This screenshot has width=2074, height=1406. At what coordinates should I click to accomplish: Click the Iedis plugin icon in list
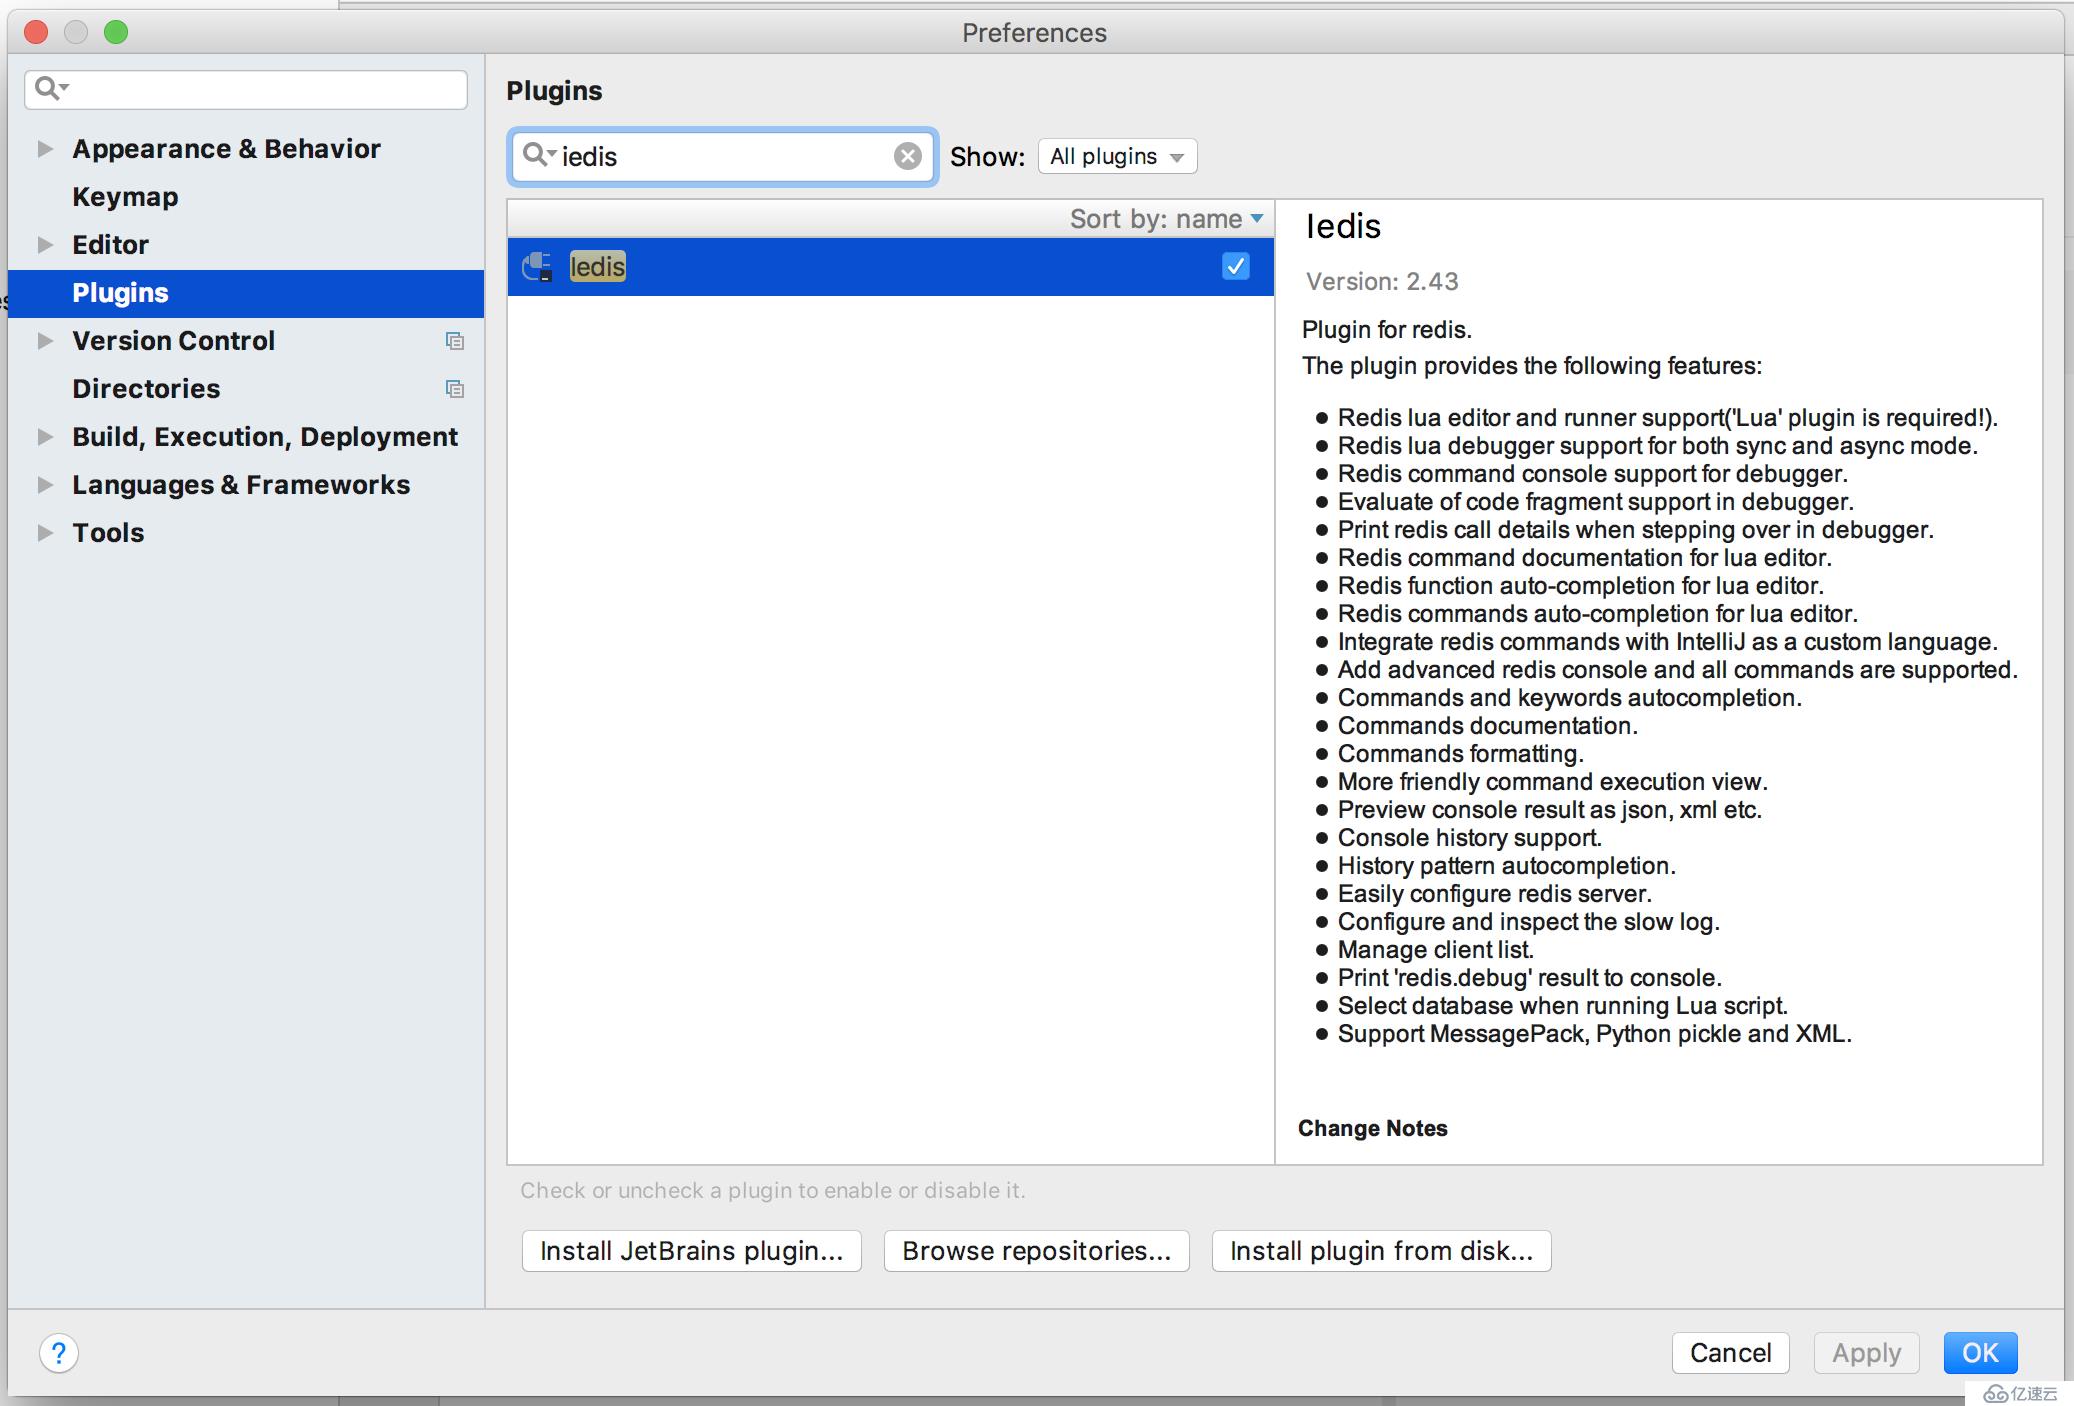click(544, 265)
